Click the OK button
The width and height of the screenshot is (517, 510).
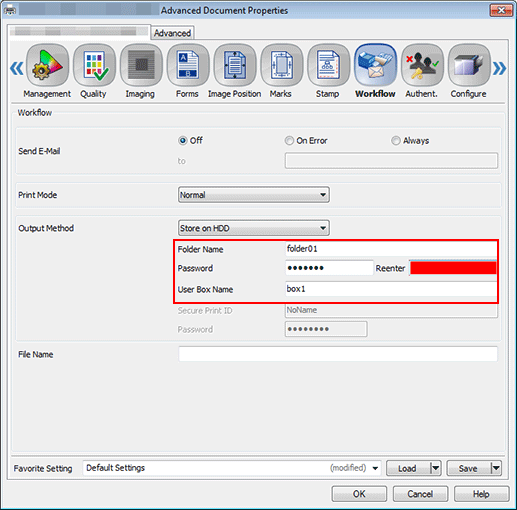[x=359, y=494]
